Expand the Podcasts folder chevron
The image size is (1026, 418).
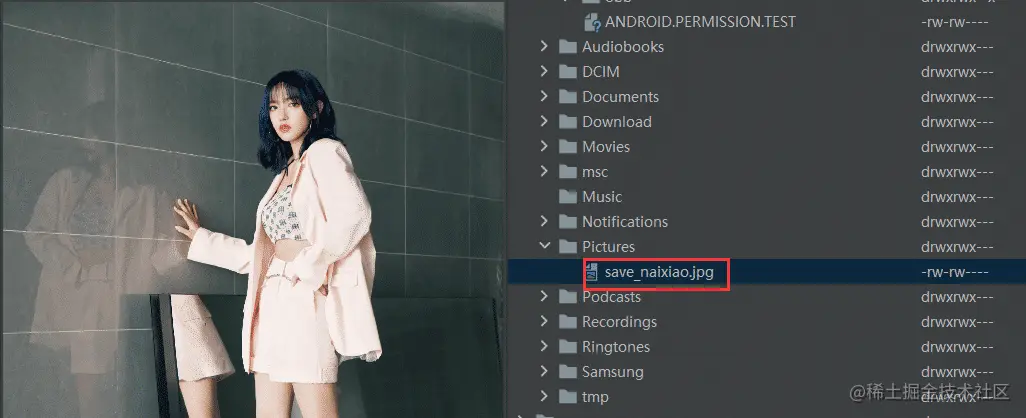click(544, 296)
